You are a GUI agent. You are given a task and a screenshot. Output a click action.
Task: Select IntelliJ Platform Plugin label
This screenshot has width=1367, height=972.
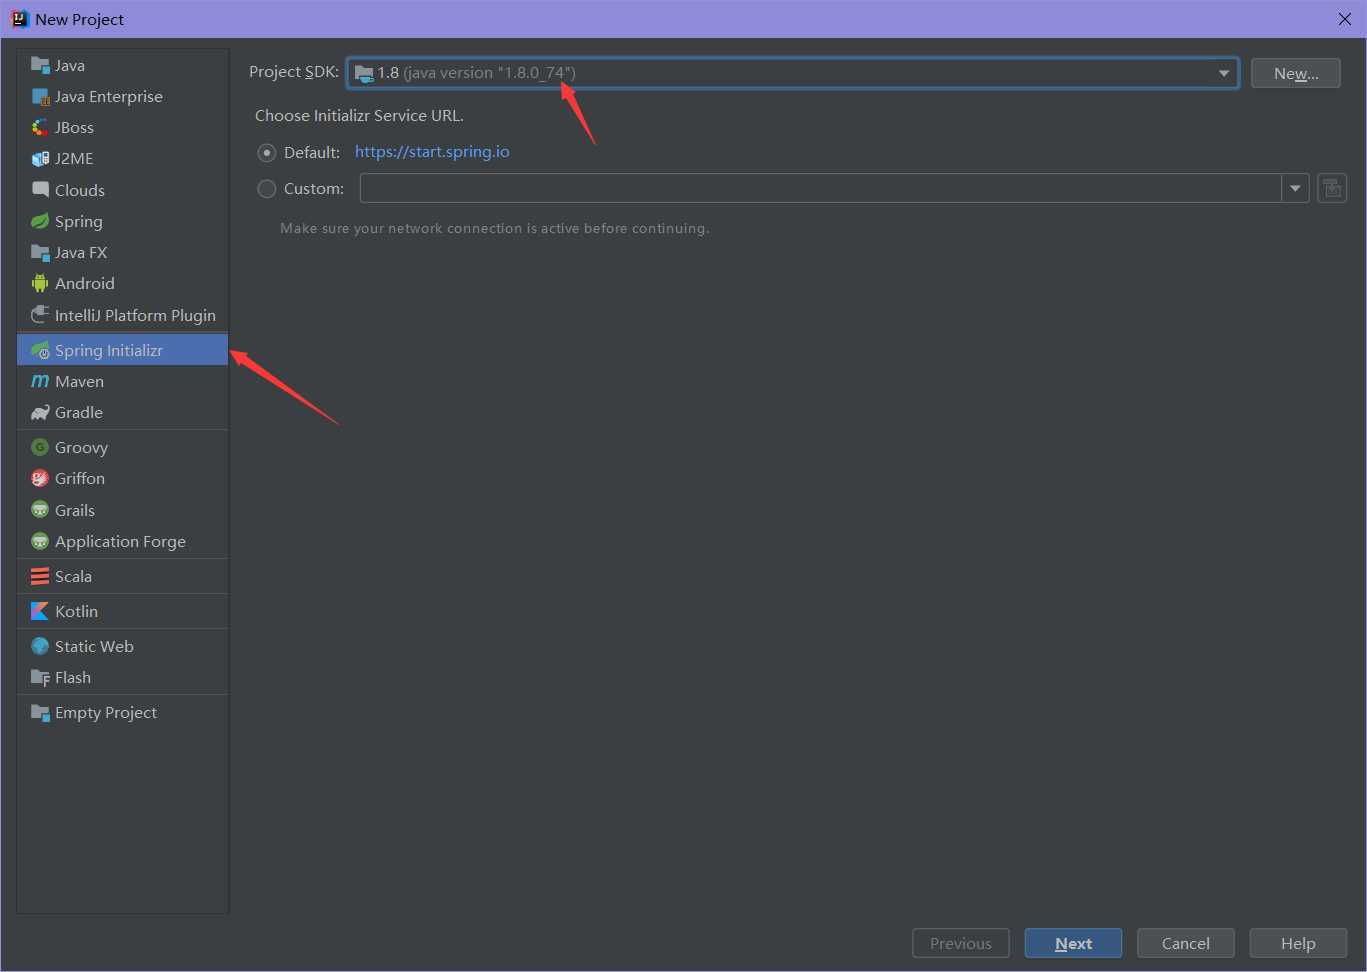coord(135,315)
